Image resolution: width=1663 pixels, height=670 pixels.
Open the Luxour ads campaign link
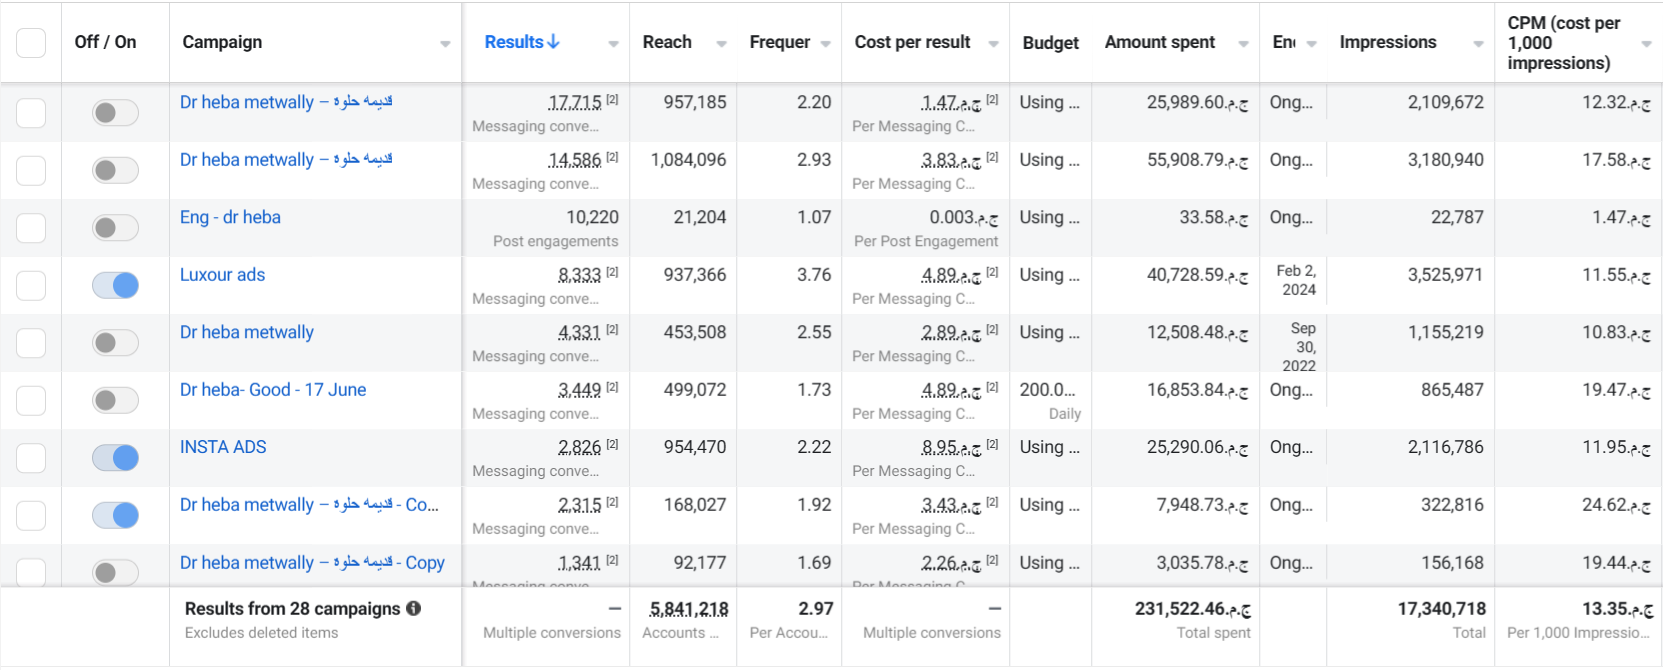[x=222, y=275]
